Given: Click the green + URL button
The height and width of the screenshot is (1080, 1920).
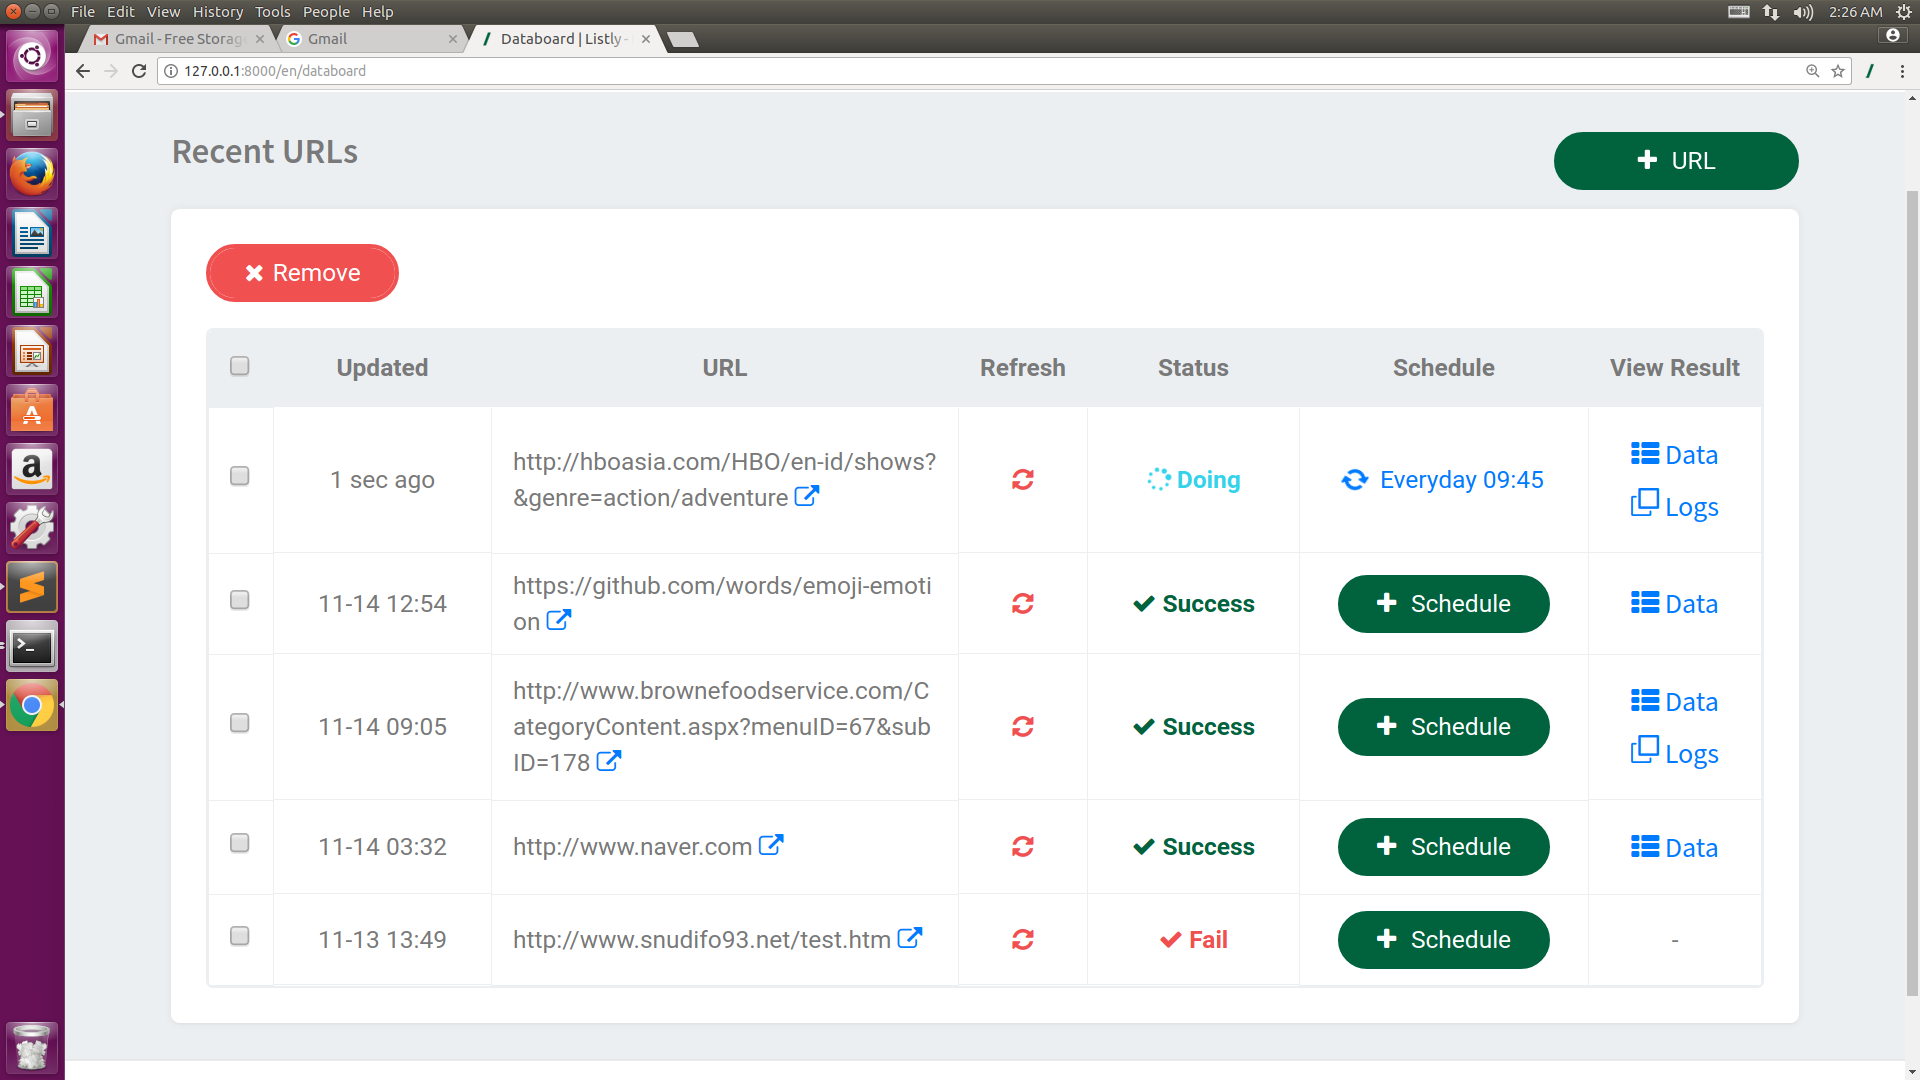Looking at the screenshot, I should click(1675, 161).
